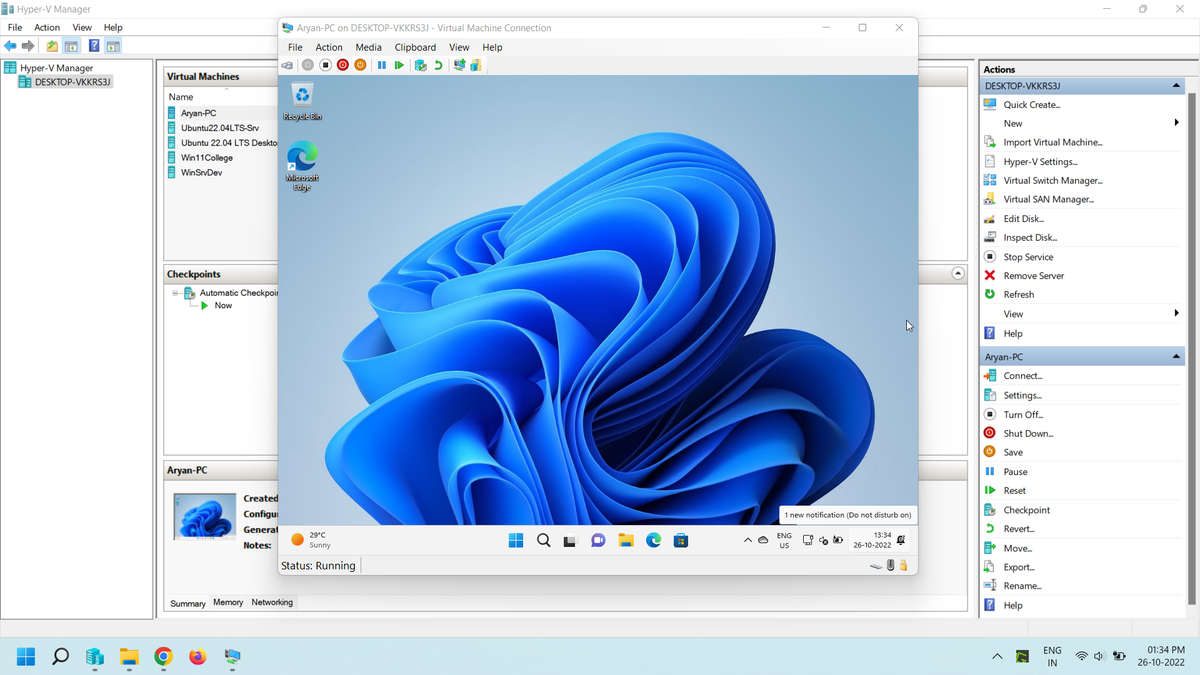Toggle Show/Hide Action Pane toolbar button
This screenshot has width=1200, height=675.
pyautogui.click(x=113, y=46)
